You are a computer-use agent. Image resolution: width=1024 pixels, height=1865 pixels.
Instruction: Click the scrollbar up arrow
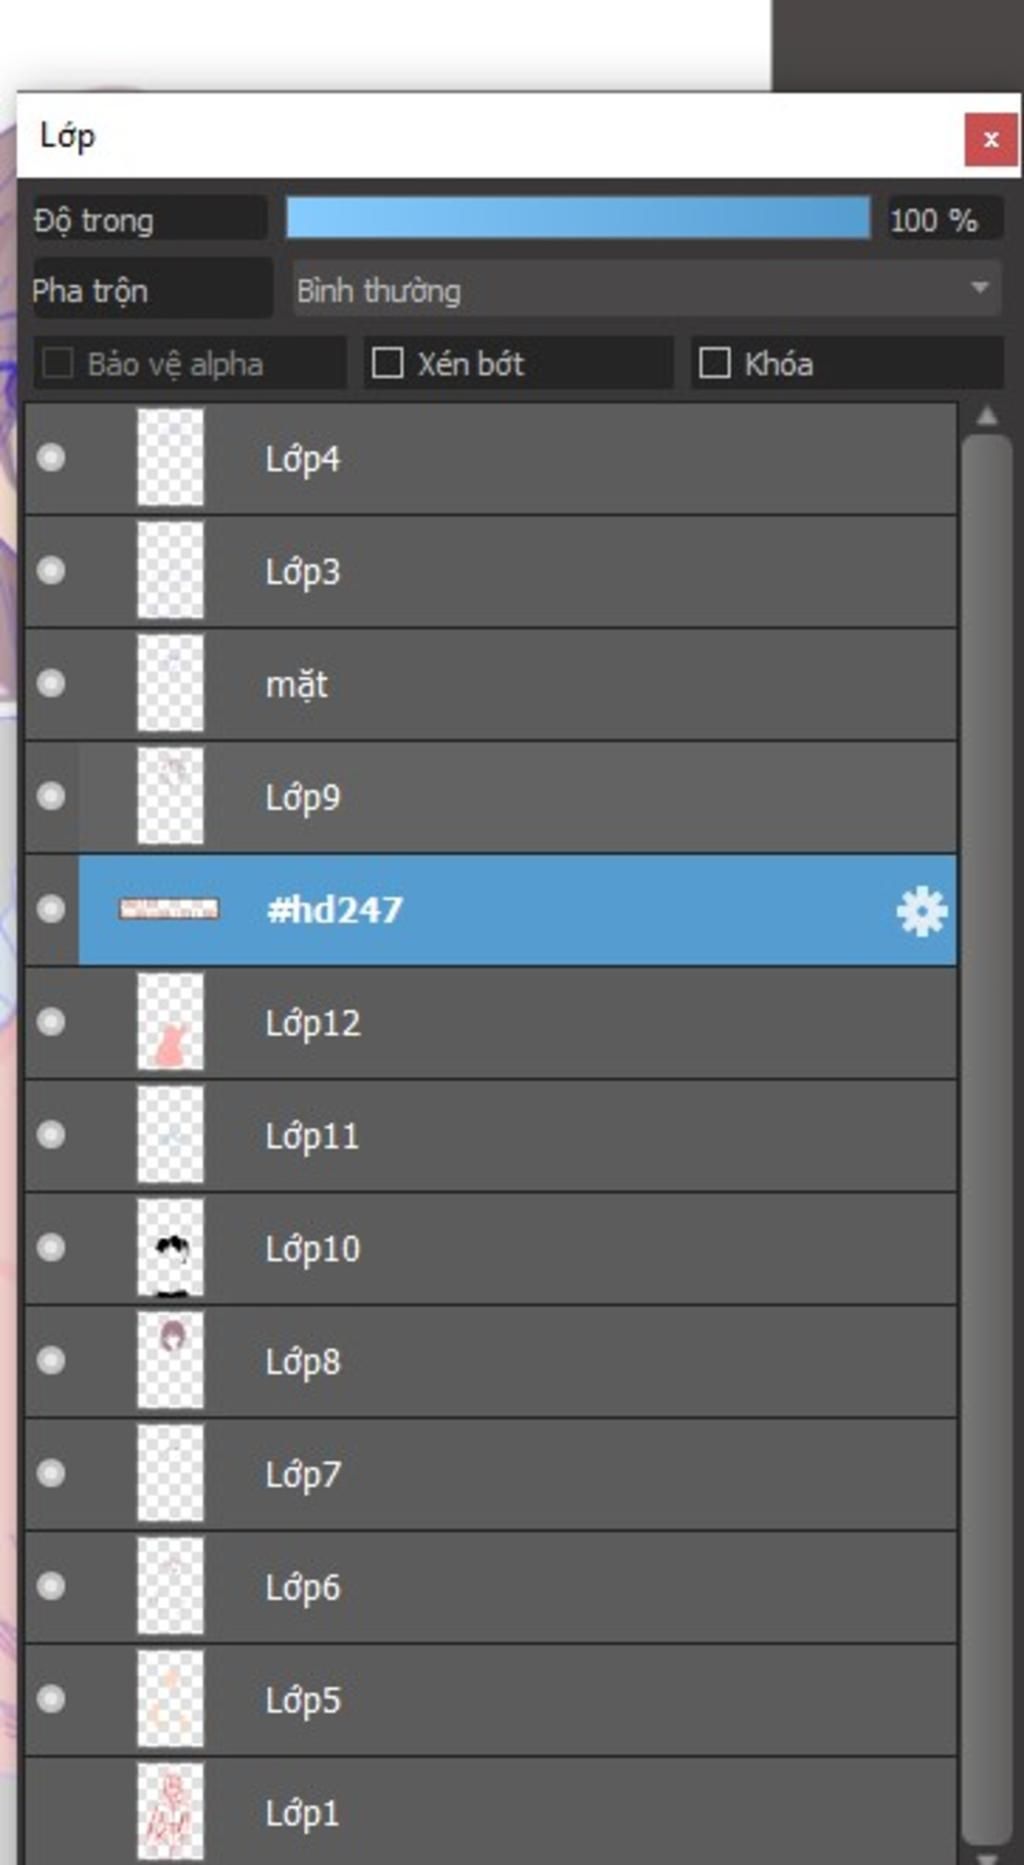coord(986,416)
